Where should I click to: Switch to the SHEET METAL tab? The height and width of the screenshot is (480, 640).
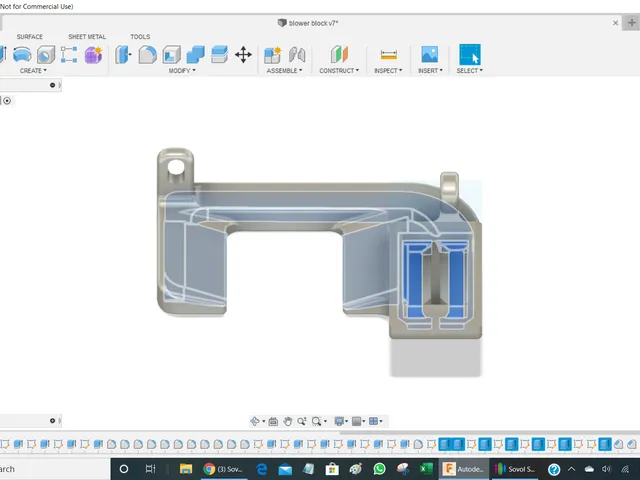pyautogui.click(x=87, y=37)
